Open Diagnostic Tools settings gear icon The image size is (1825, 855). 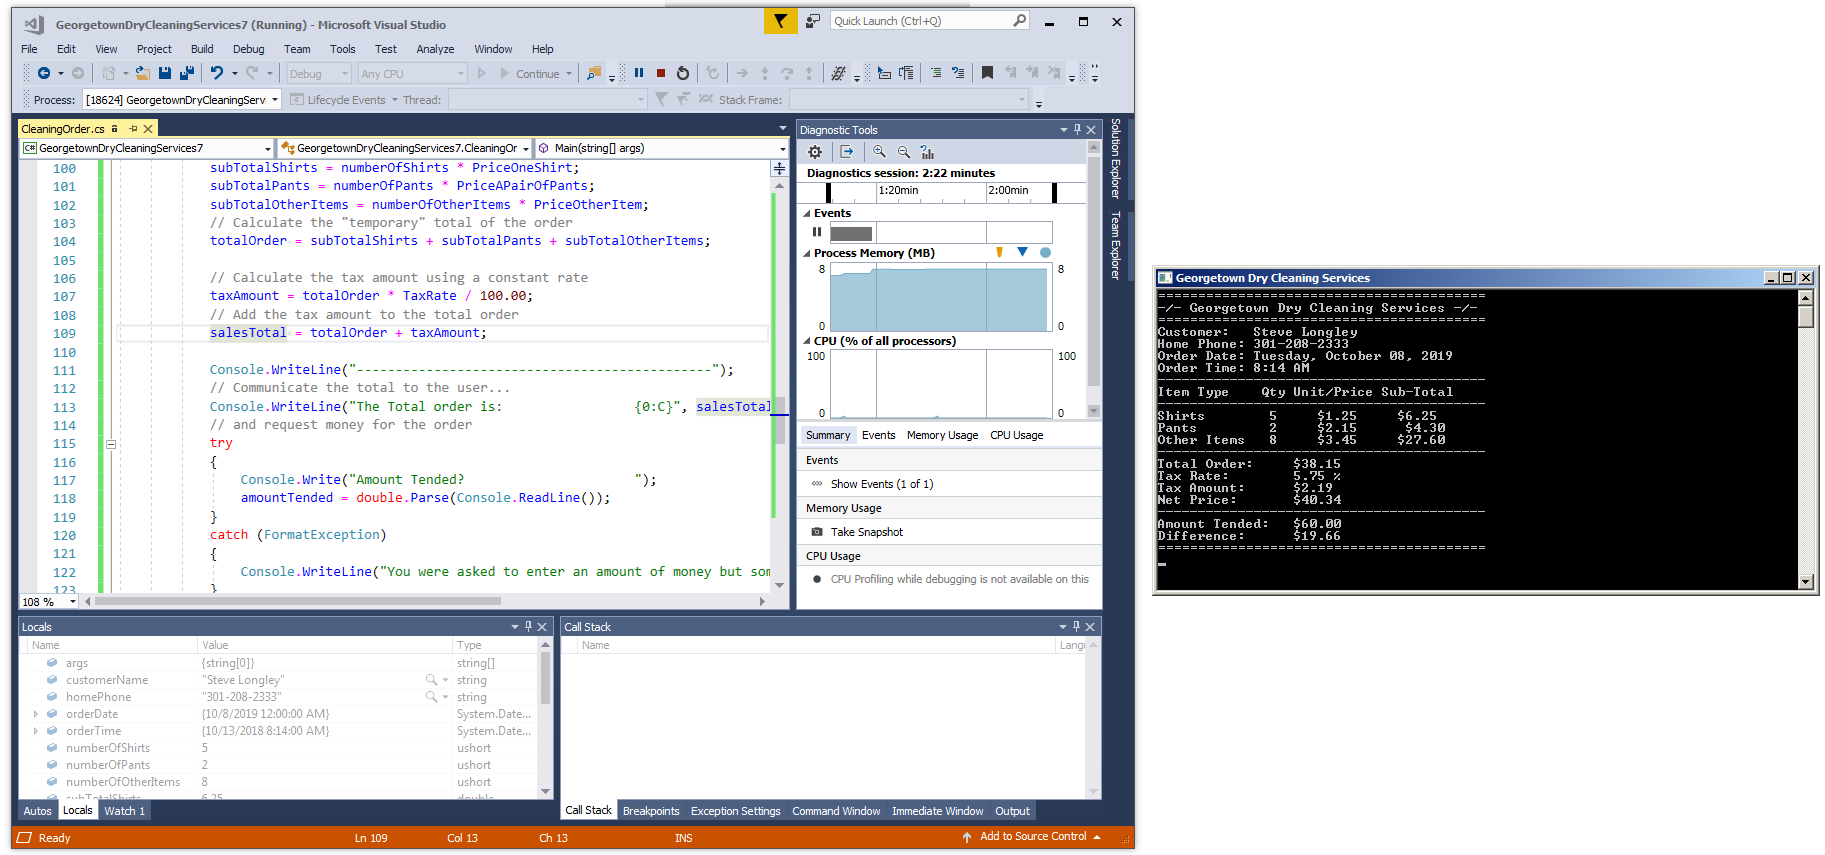click(x=815, y=152)
